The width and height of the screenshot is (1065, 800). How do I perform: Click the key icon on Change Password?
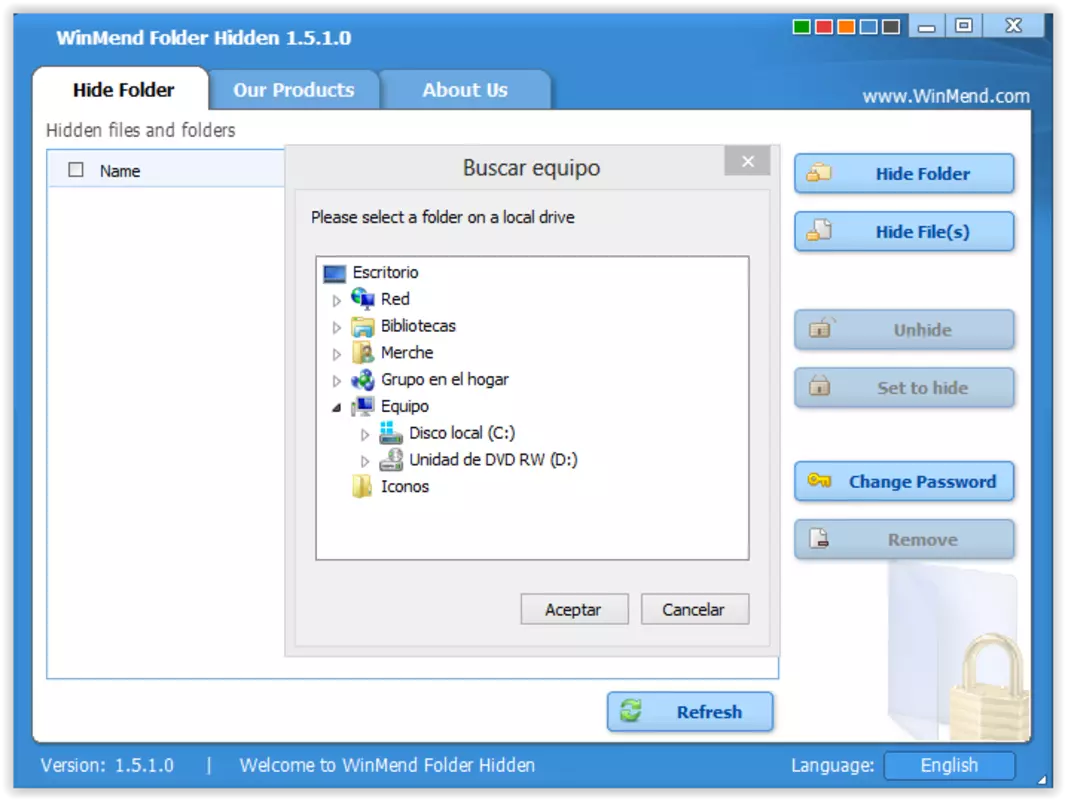(819, 481)
